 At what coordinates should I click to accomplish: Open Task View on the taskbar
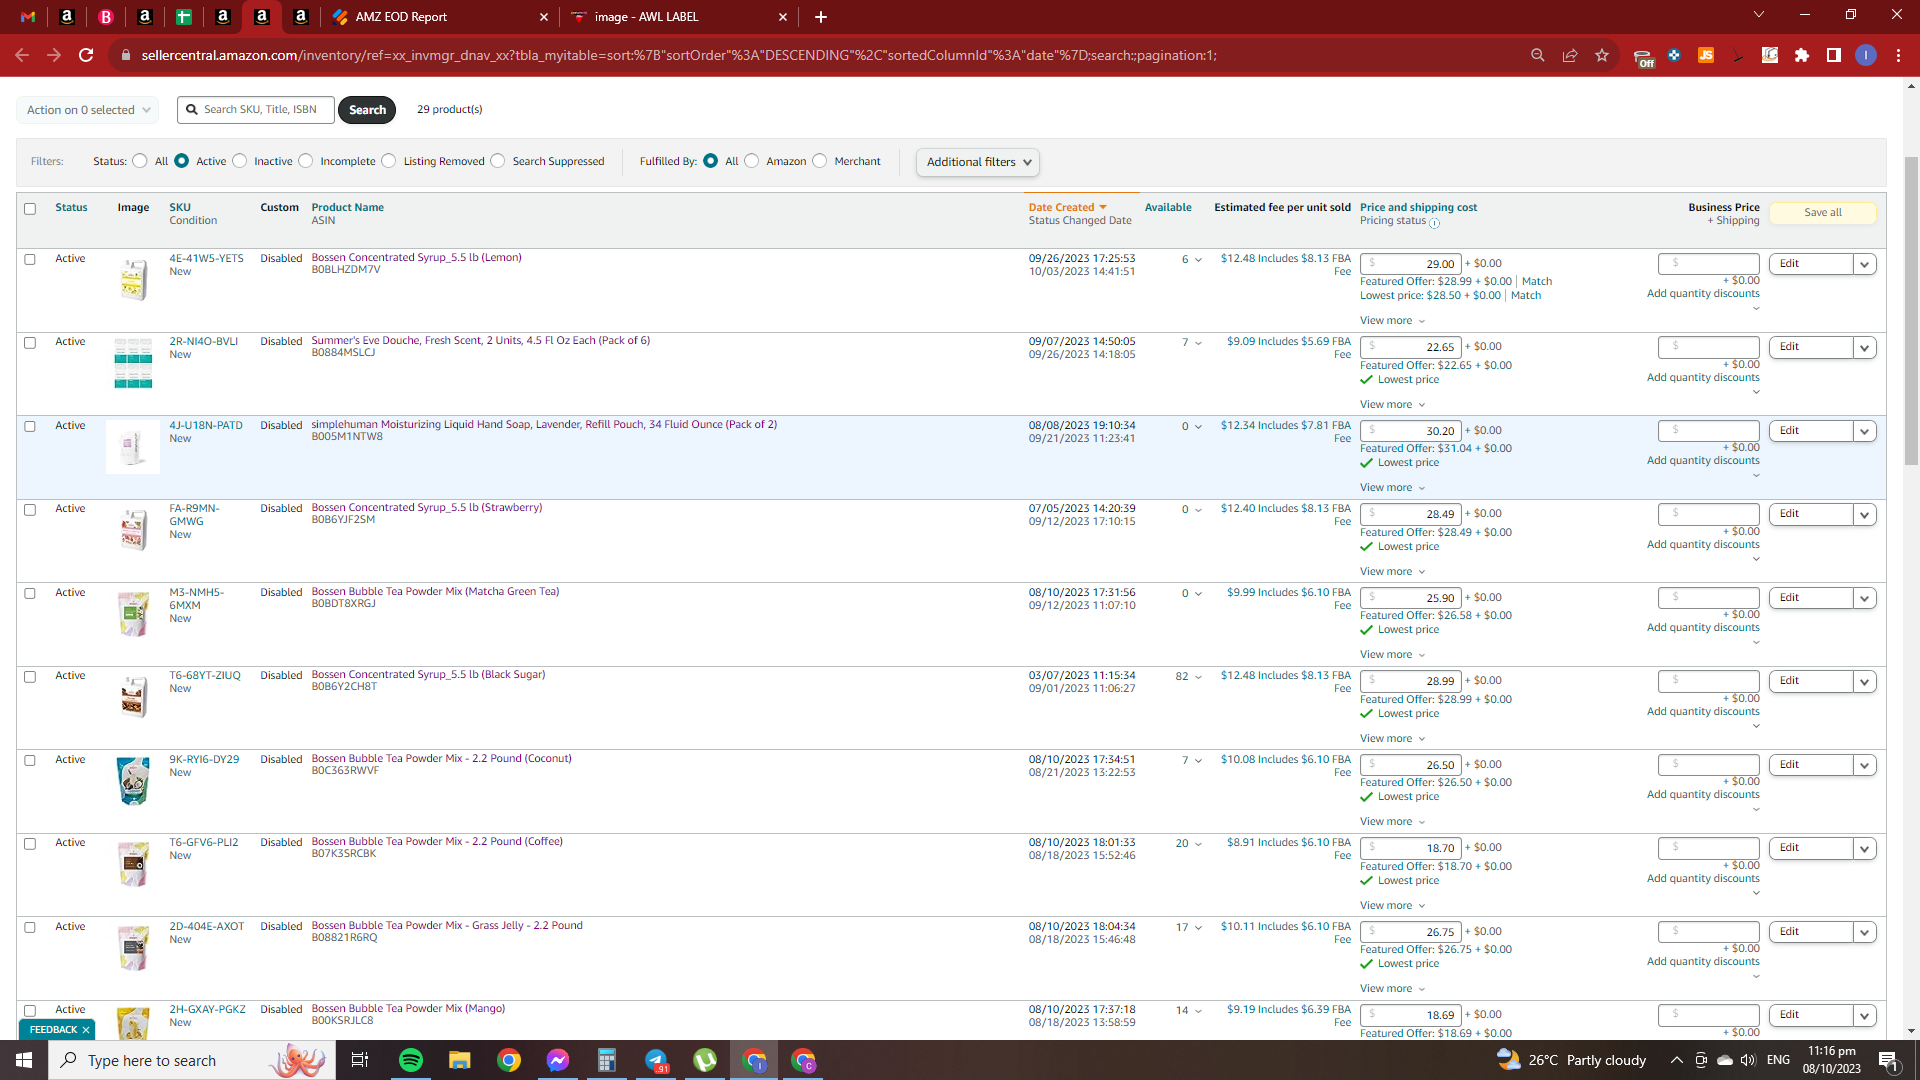[360, 1060]
